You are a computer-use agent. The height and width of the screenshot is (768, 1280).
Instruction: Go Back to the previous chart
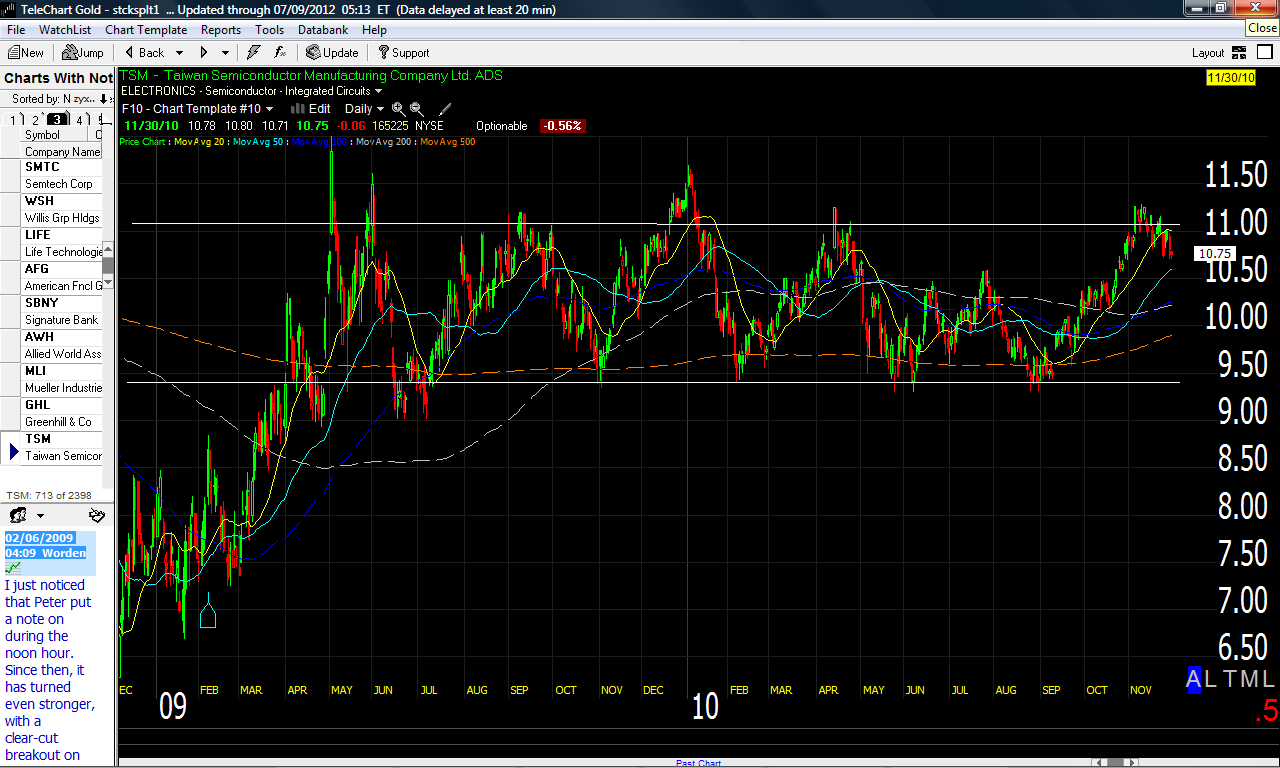(143, 53)
